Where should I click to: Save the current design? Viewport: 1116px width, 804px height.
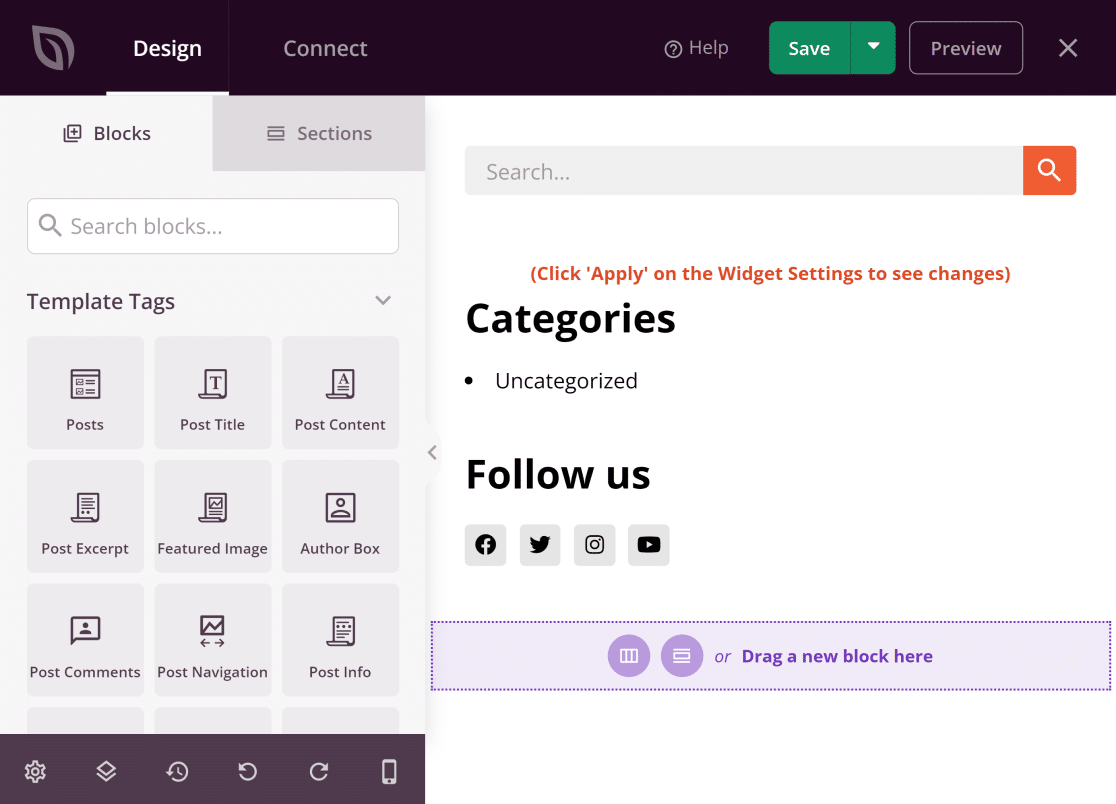[809, 47]
